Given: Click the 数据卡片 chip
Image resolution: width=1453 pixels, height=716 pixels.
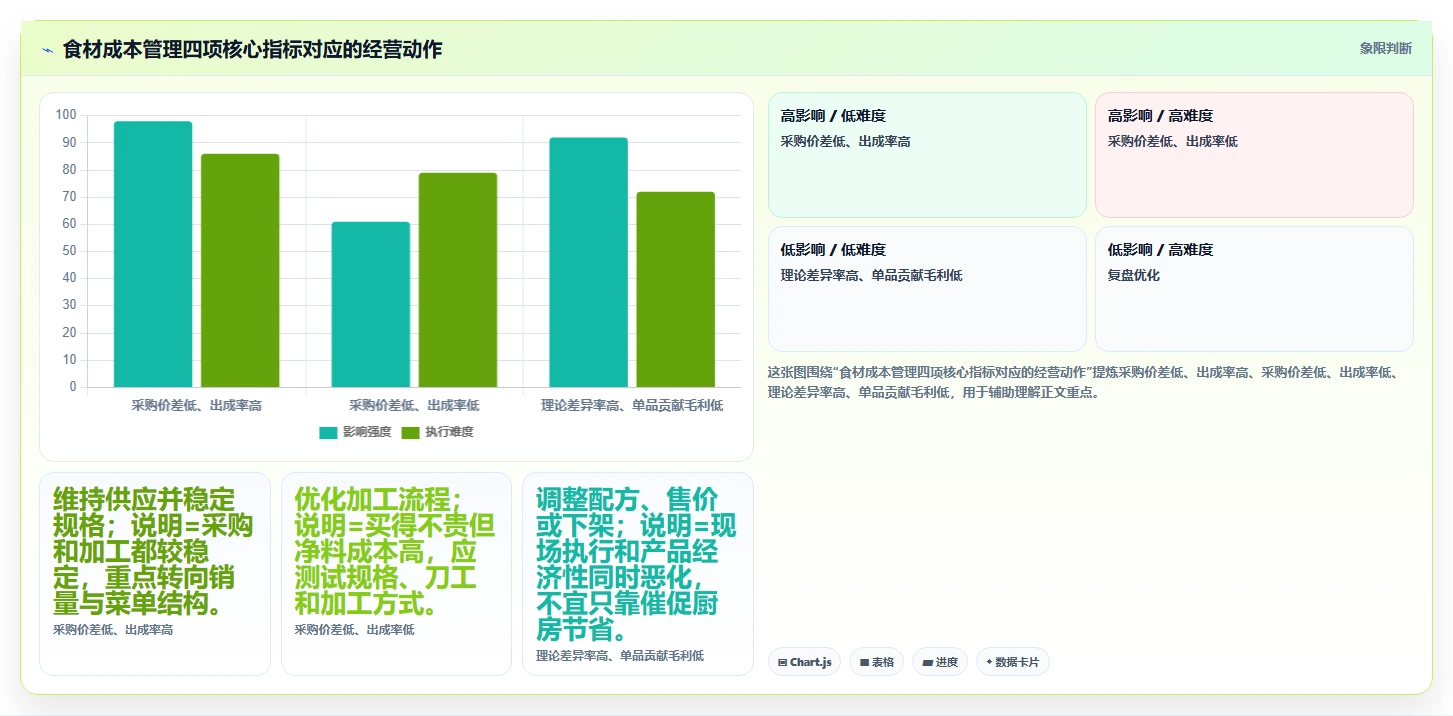Looking at the screenshot, I should tap(1012, 662).
